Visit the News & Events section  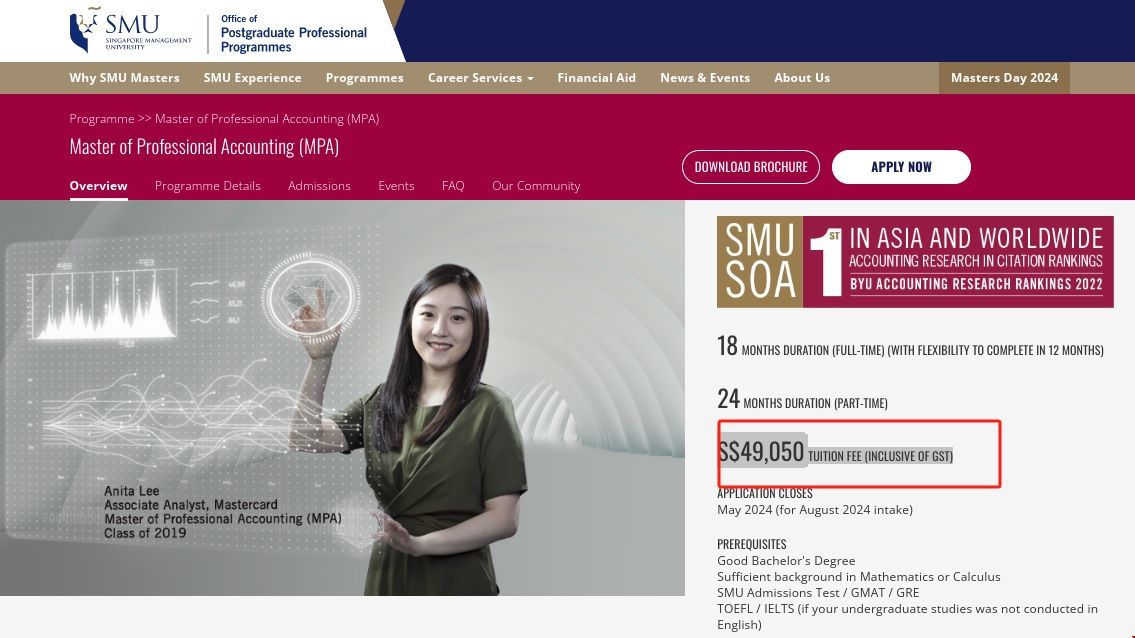point(705,77)
